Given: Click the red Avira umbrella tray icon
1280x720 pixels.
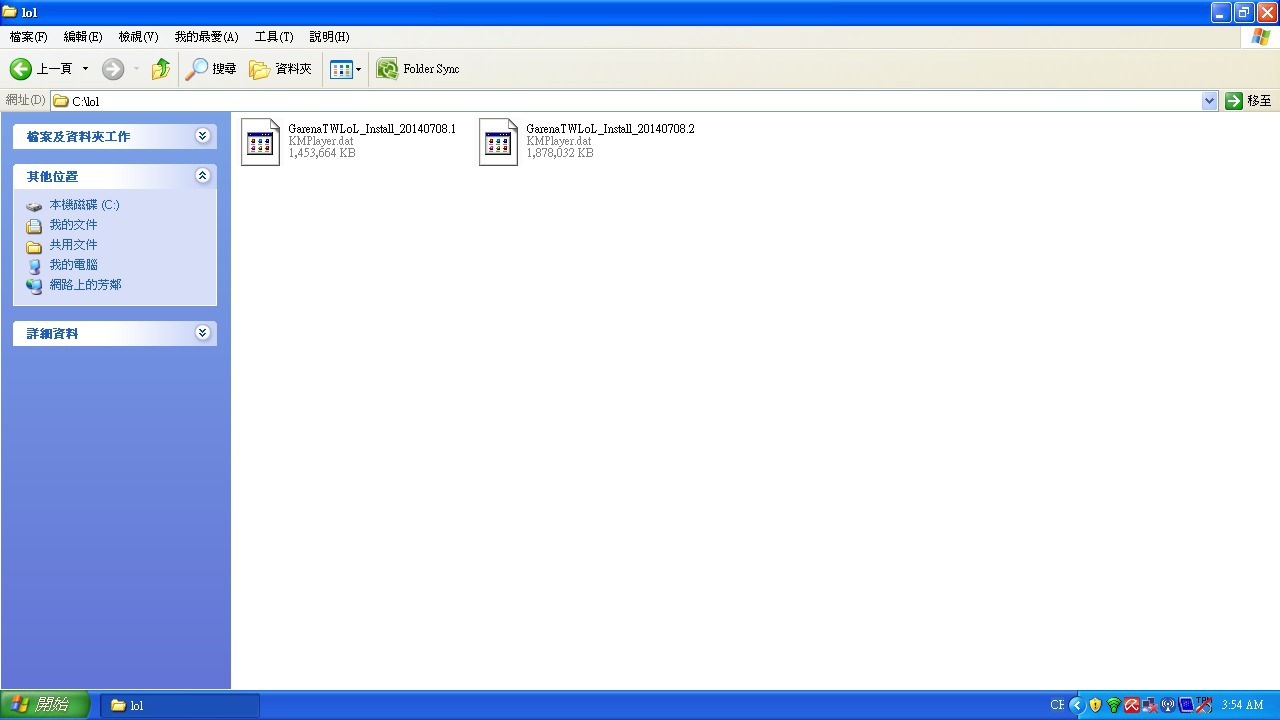Looking at the screenshot, I should [1132, 705].
